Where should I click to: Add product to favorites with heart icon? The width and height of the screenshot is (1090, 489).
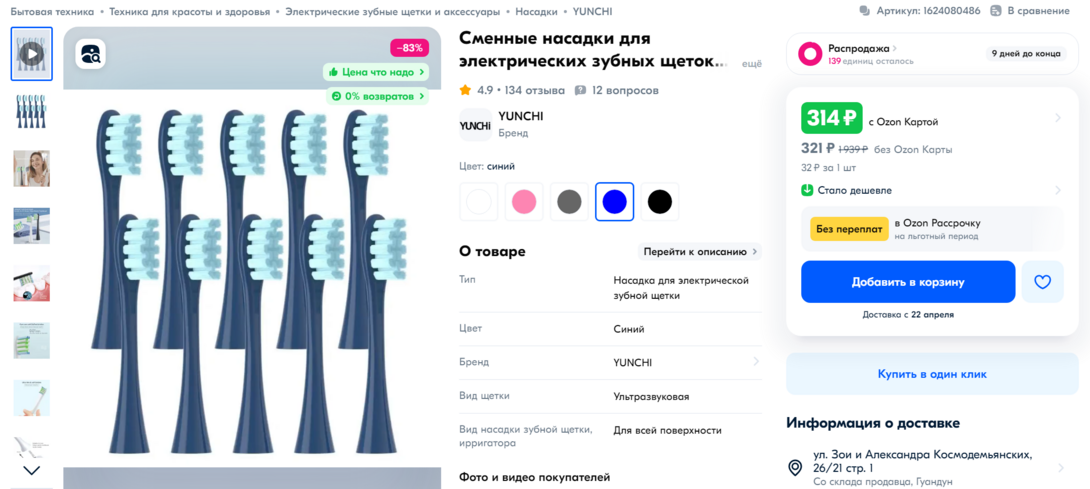[x=1042, y=282]
